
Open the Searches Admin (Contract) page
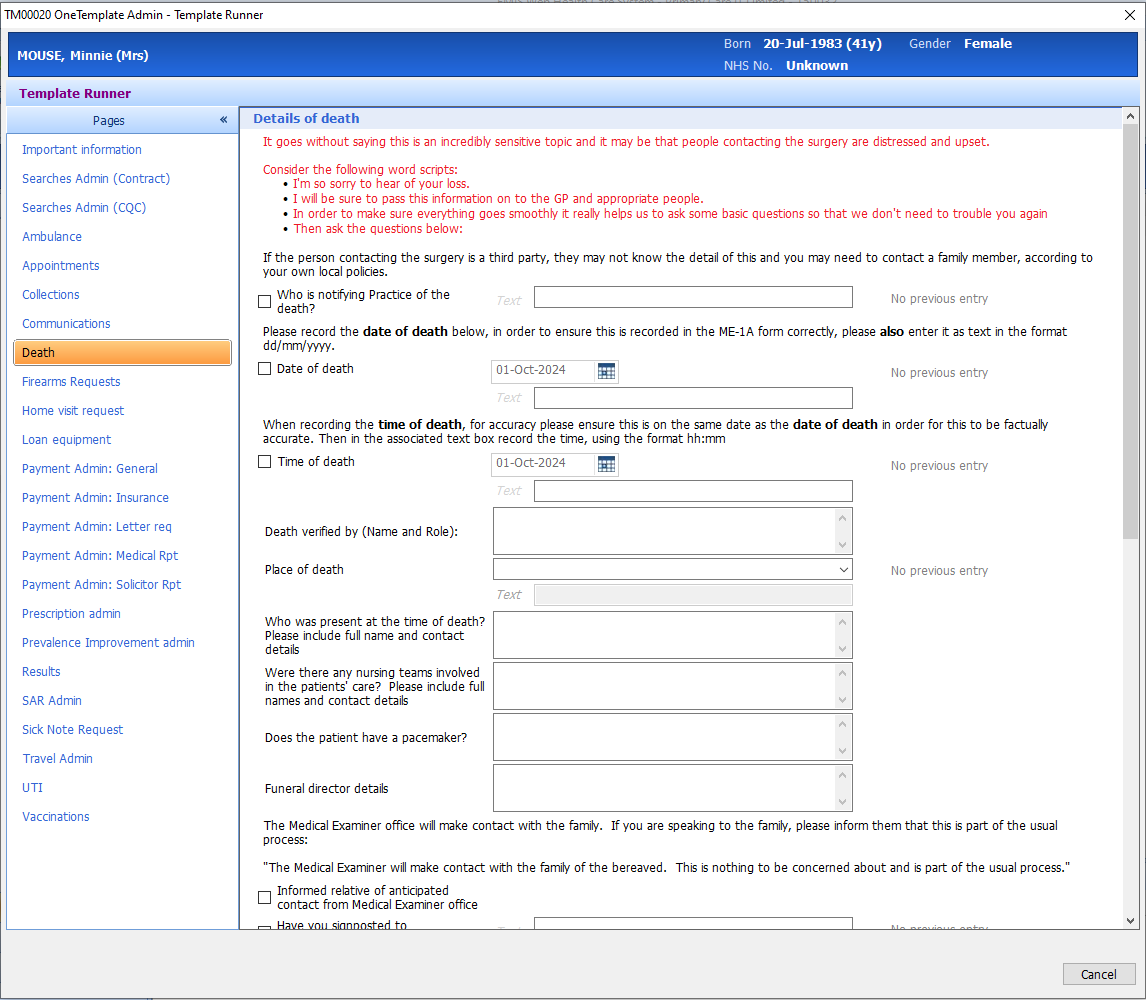(96, 179)
